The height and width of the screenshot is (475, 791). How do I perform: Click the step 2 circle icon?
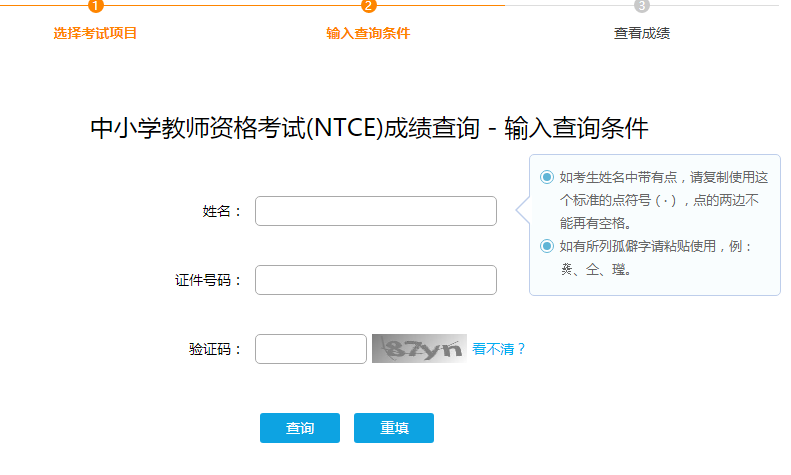[x=368, y=5]
